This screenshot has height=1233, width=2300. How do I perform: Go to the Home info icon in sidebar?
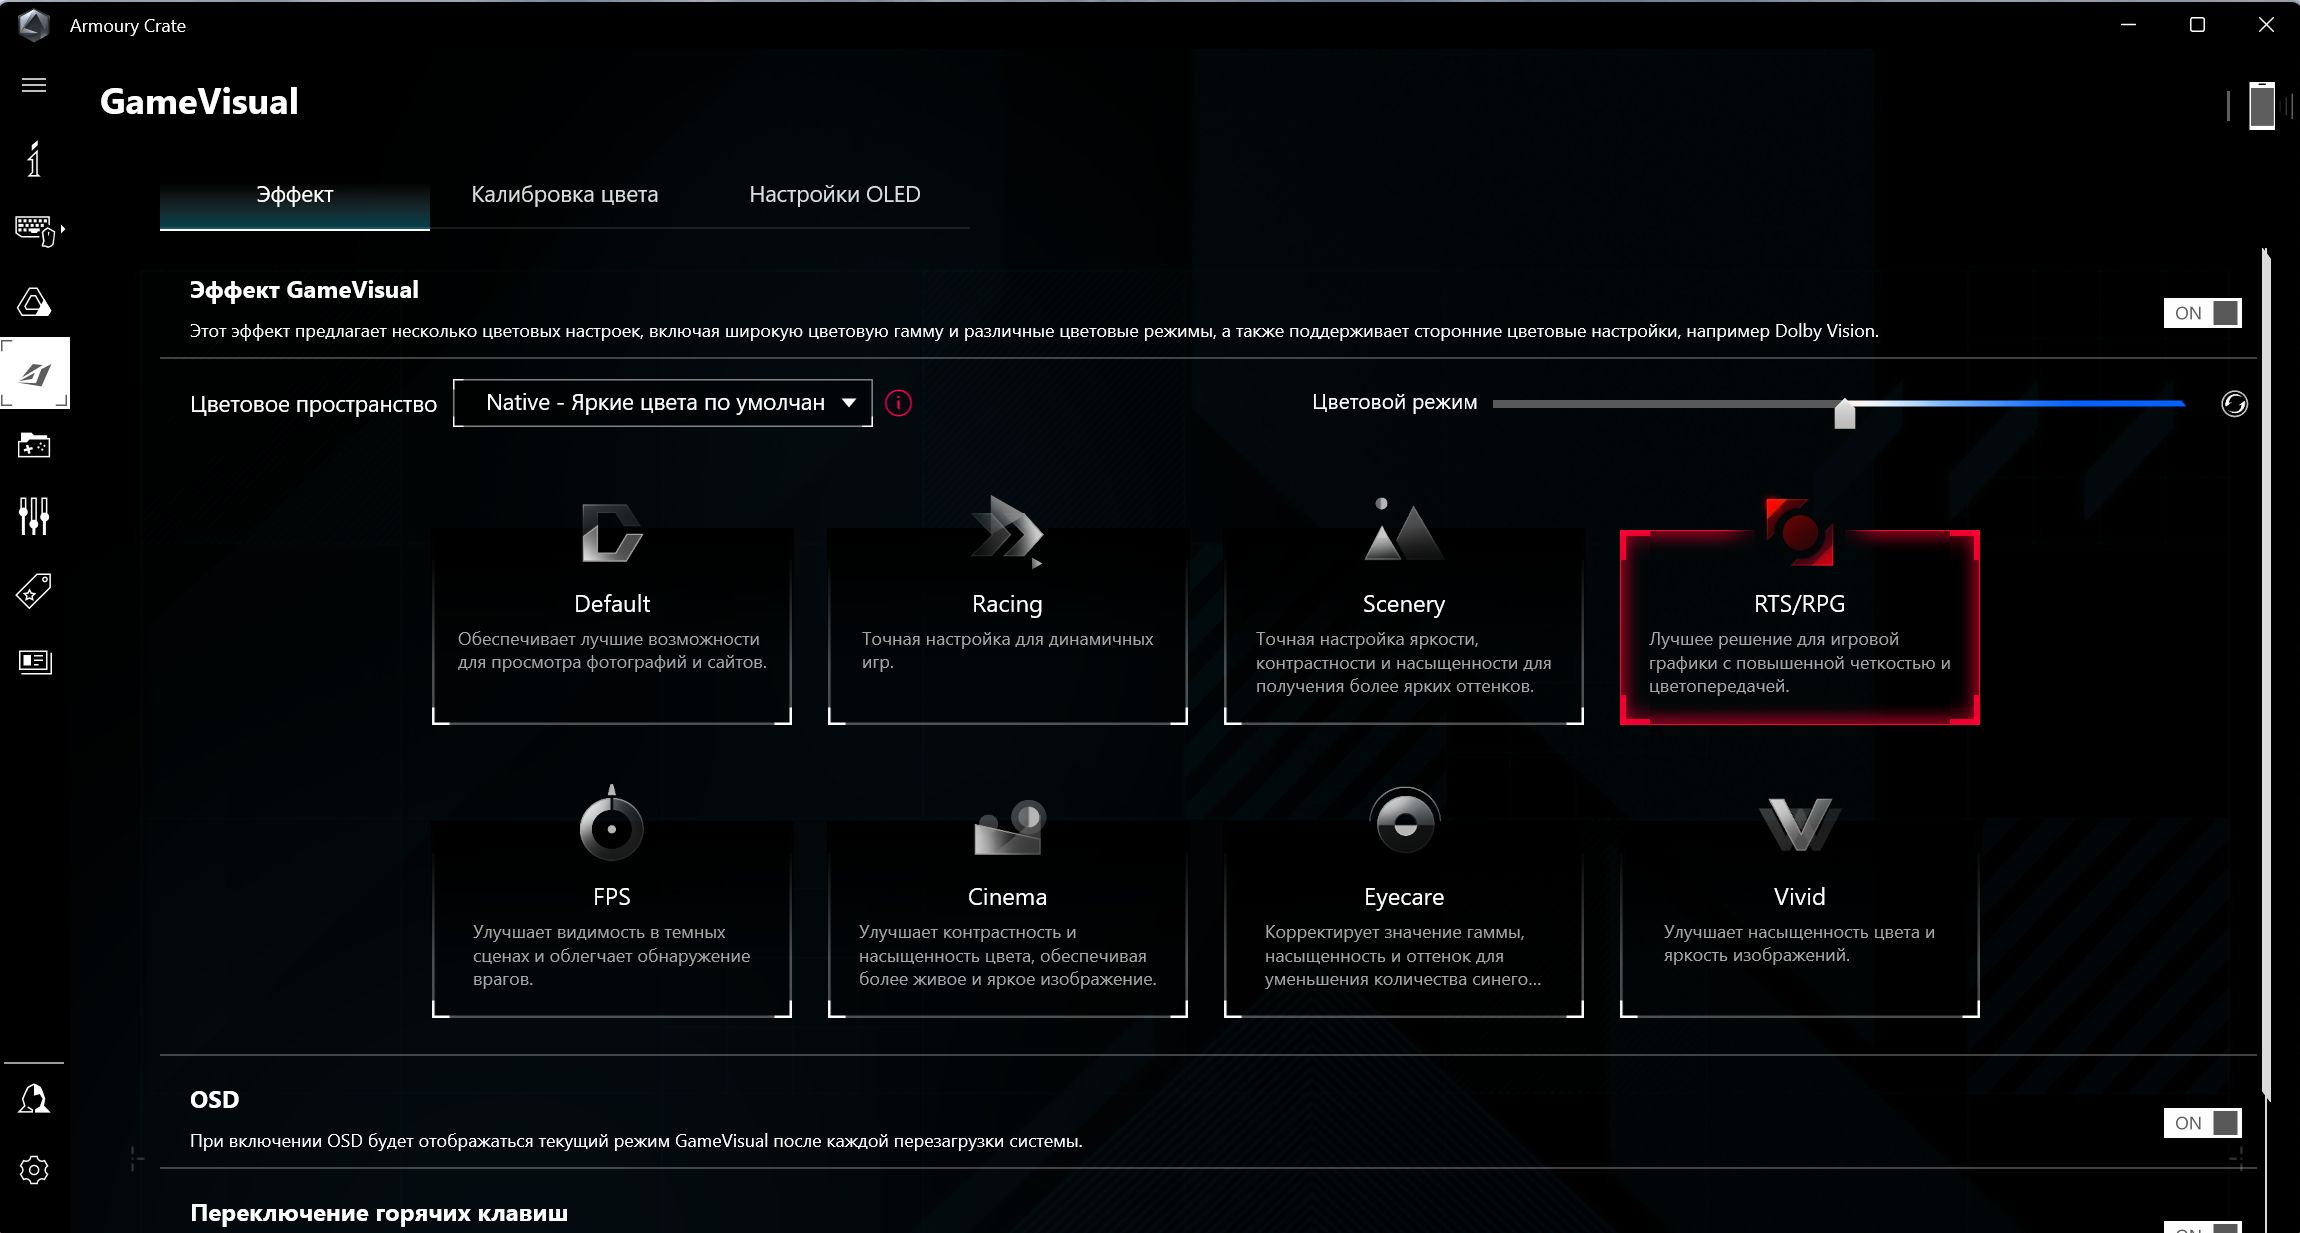[34, 158]
